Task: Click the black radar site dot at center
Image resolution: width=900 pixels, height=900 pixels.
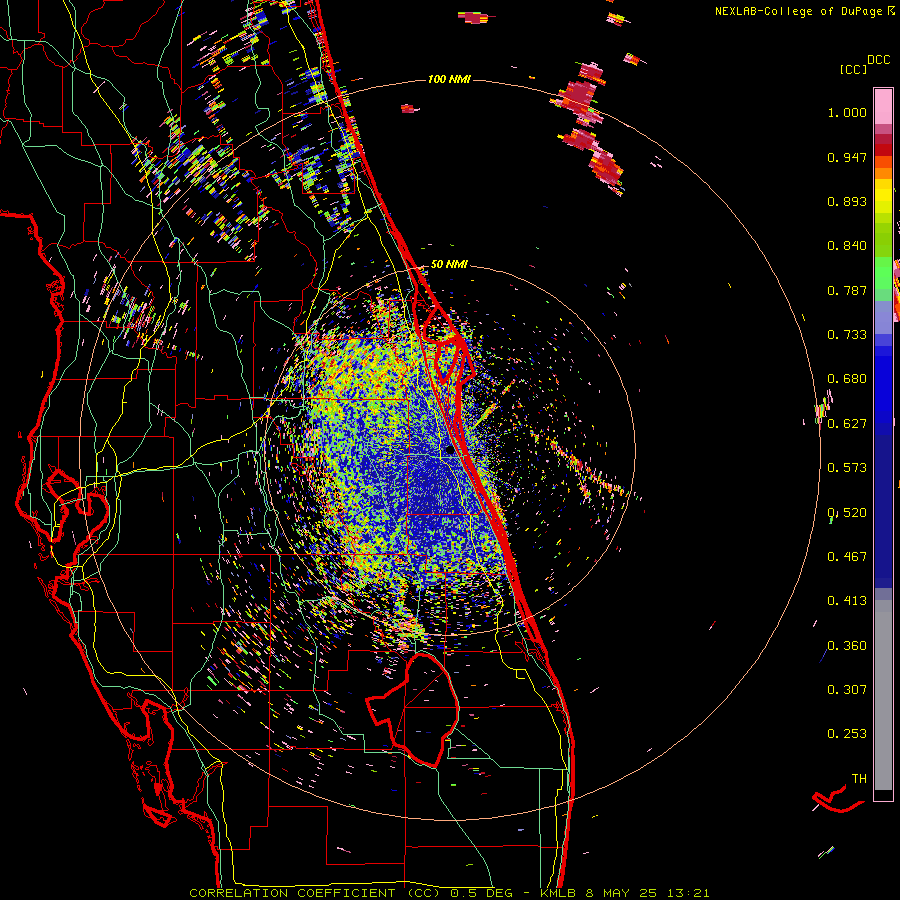Action: [449, 451]
